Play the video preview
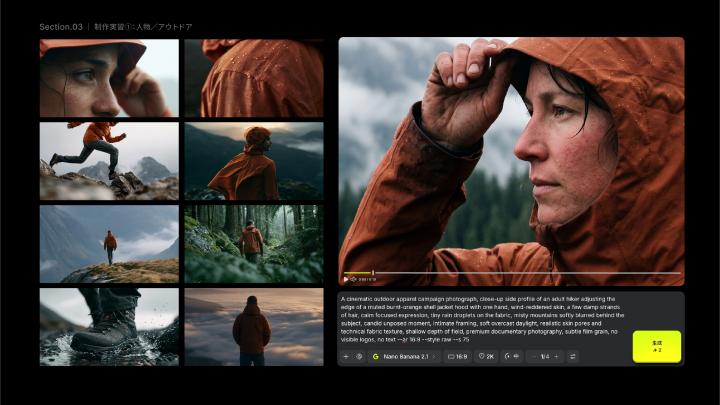This screenshot has height=405, width=720. coord(346,279)
